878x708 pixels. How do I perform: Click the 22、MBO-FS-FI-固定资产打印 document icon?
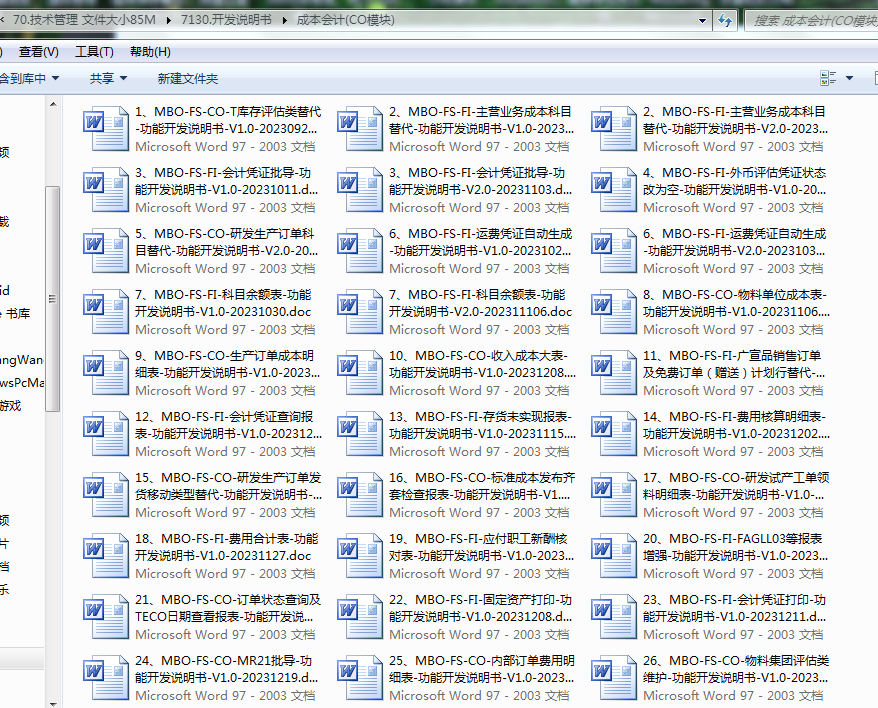[359, 616]
